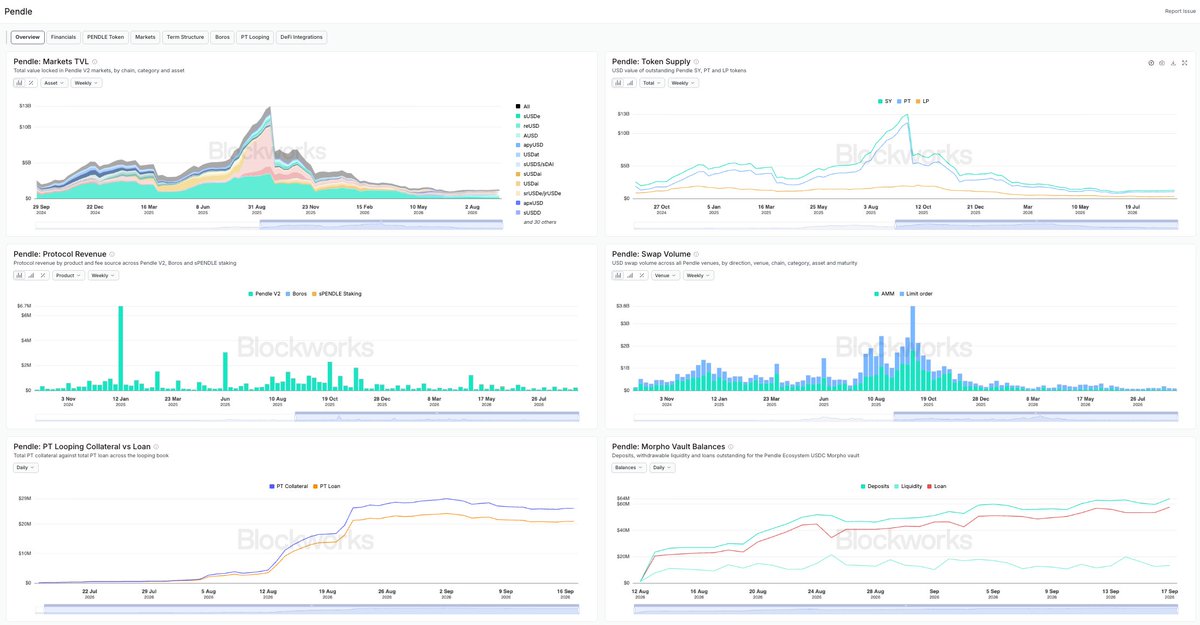Click 'and 30 others' in TVL legend
This screenshot has height=625, width=1200.
point(540,221)
